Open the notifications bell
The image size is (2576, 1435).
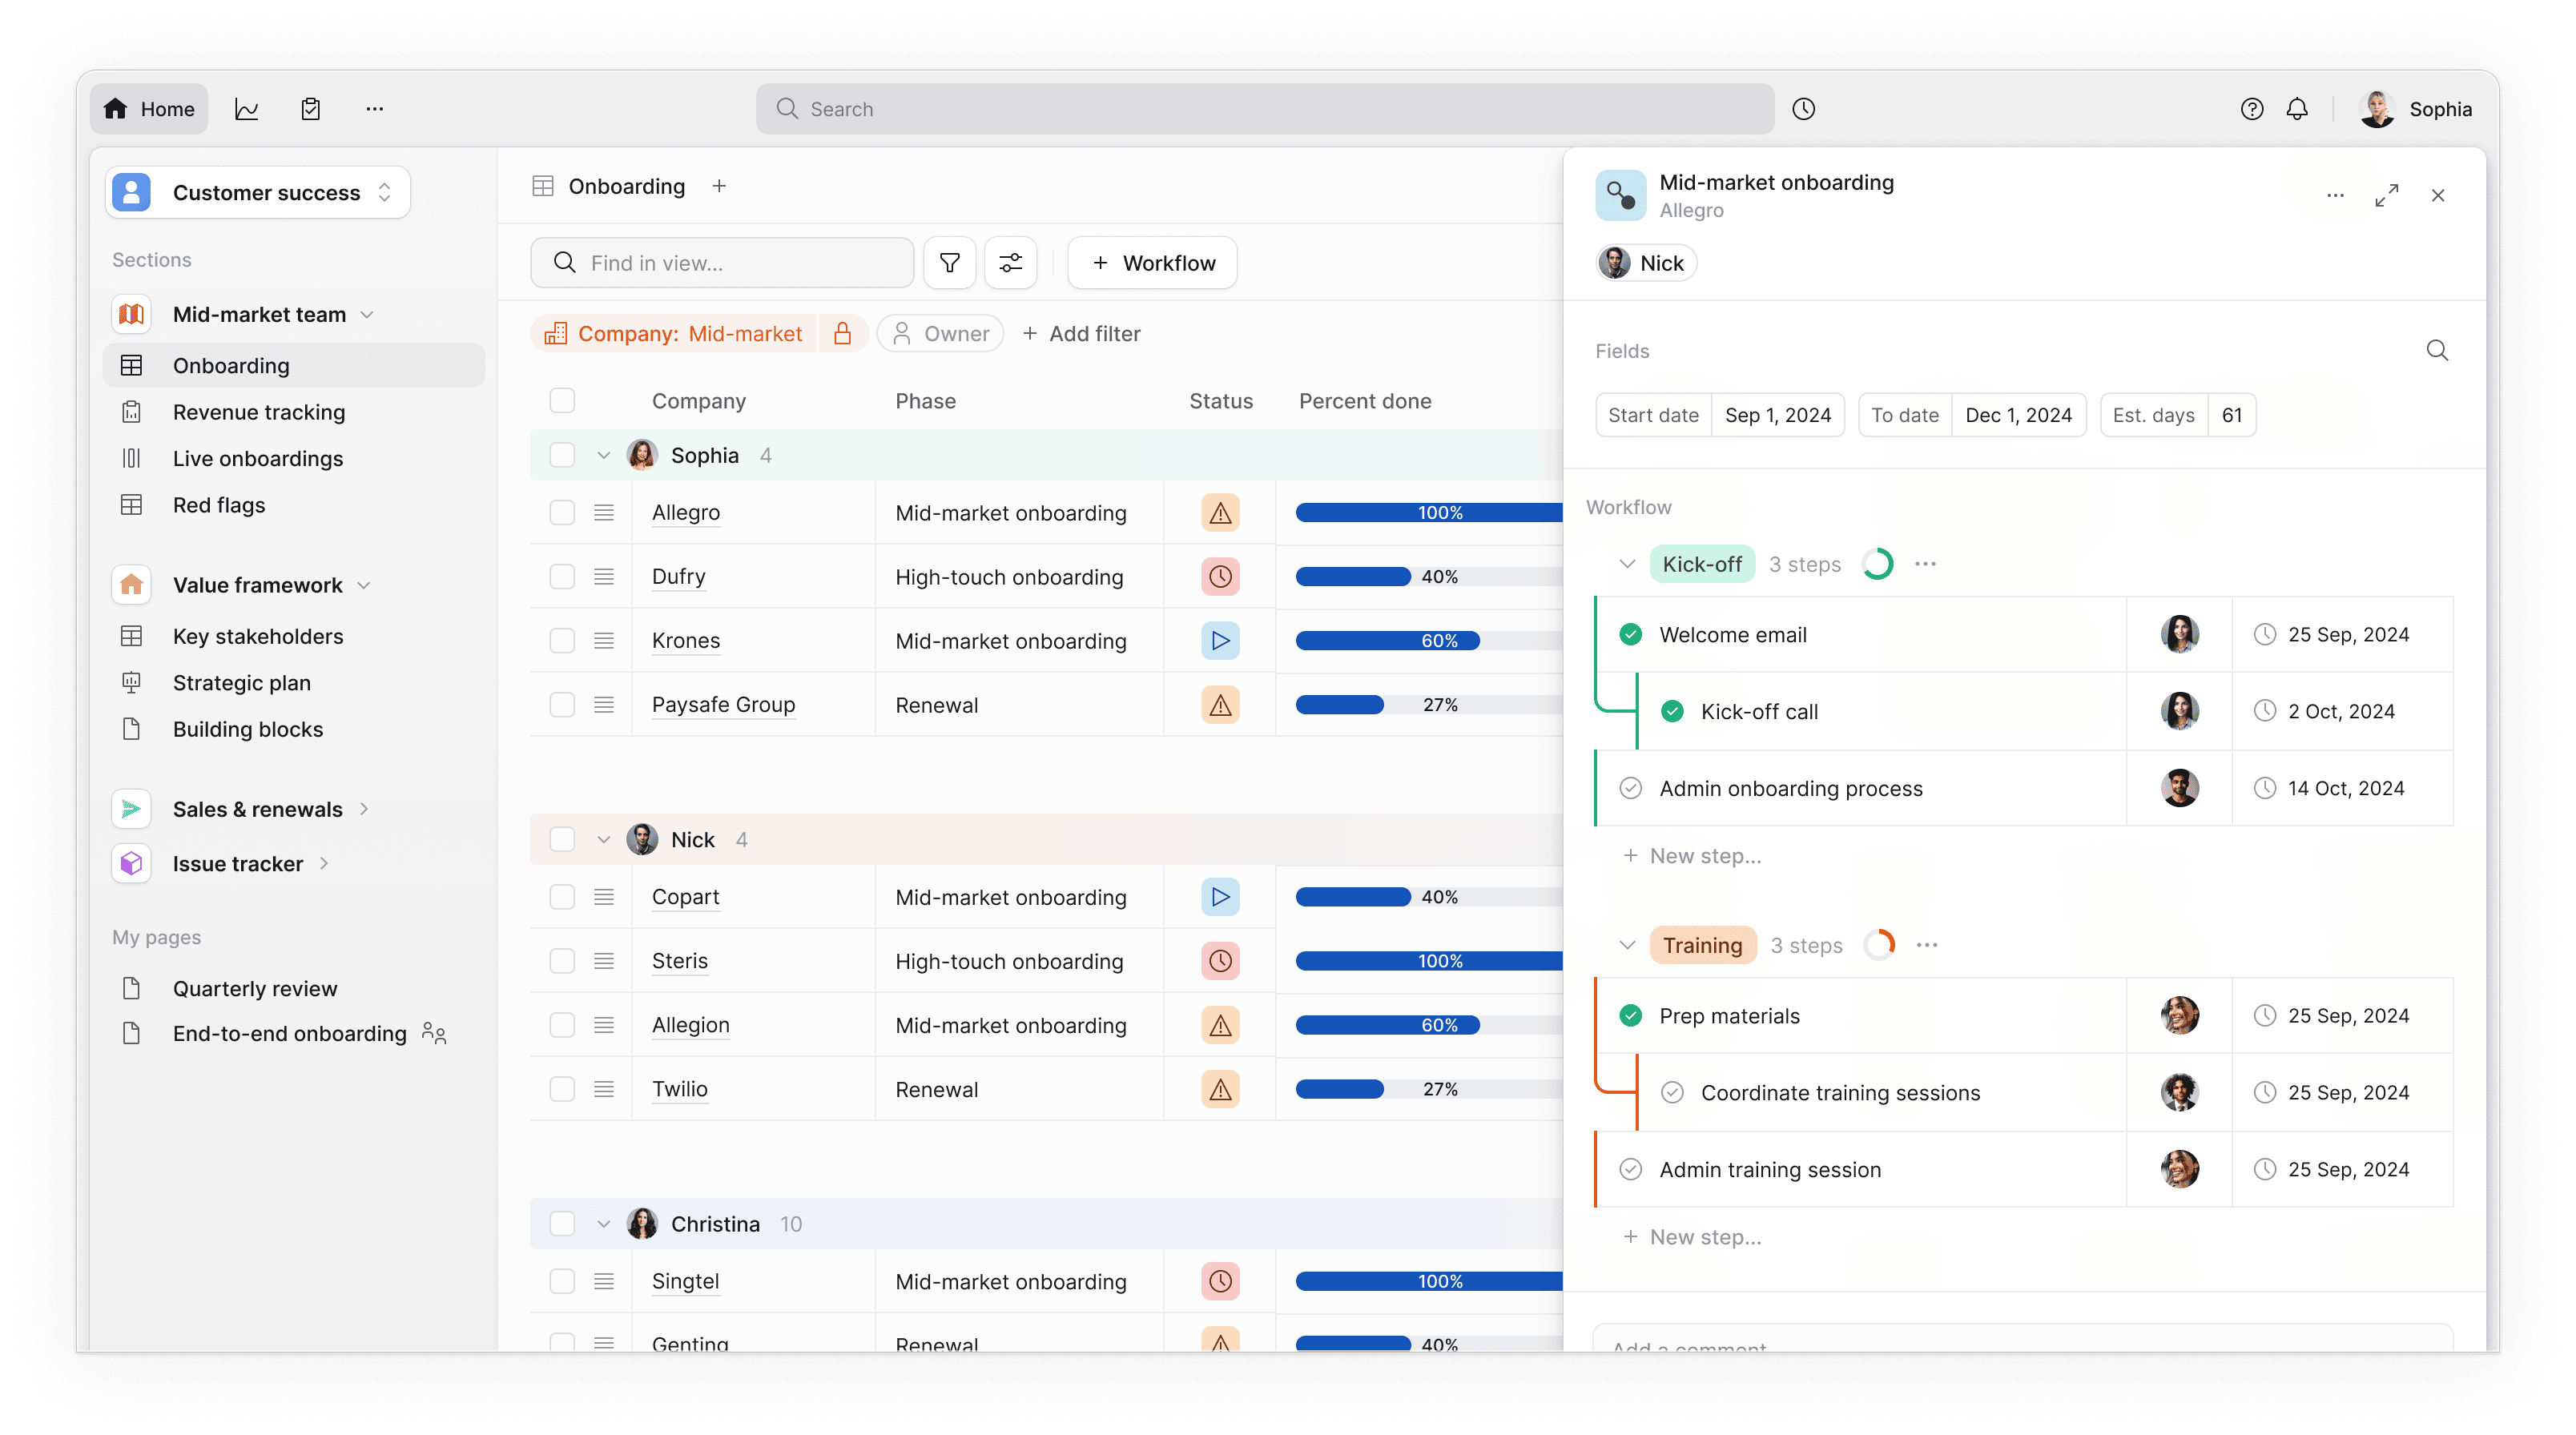coord(2297,109)
